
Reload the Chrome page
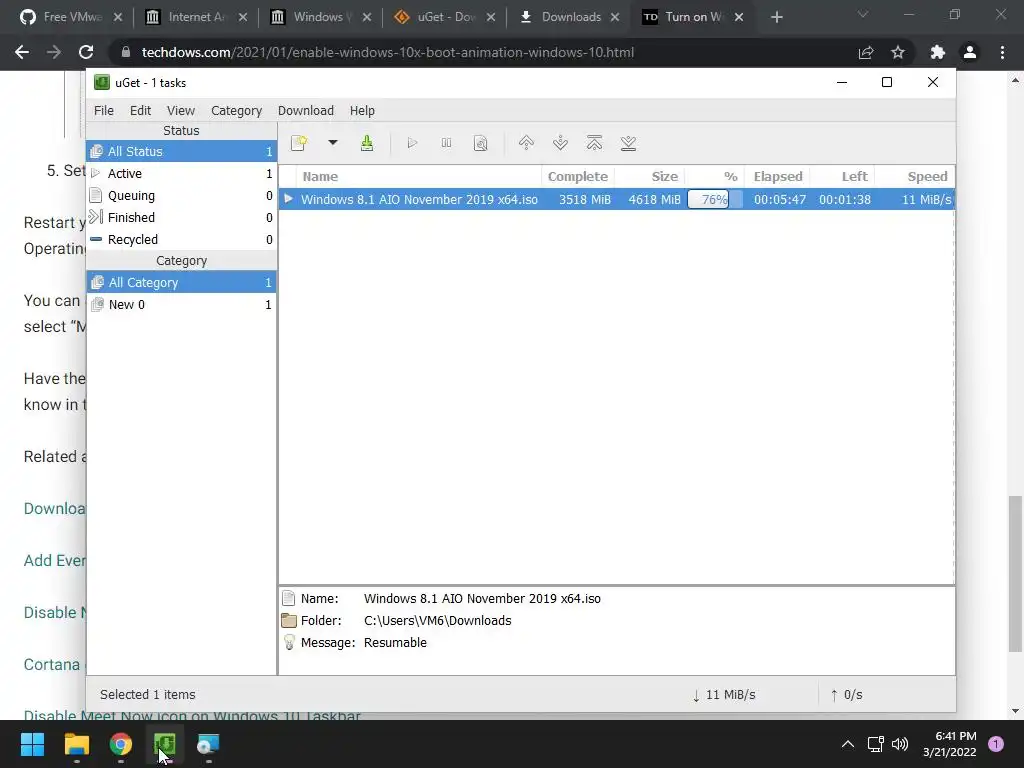(x=86, y=52)
